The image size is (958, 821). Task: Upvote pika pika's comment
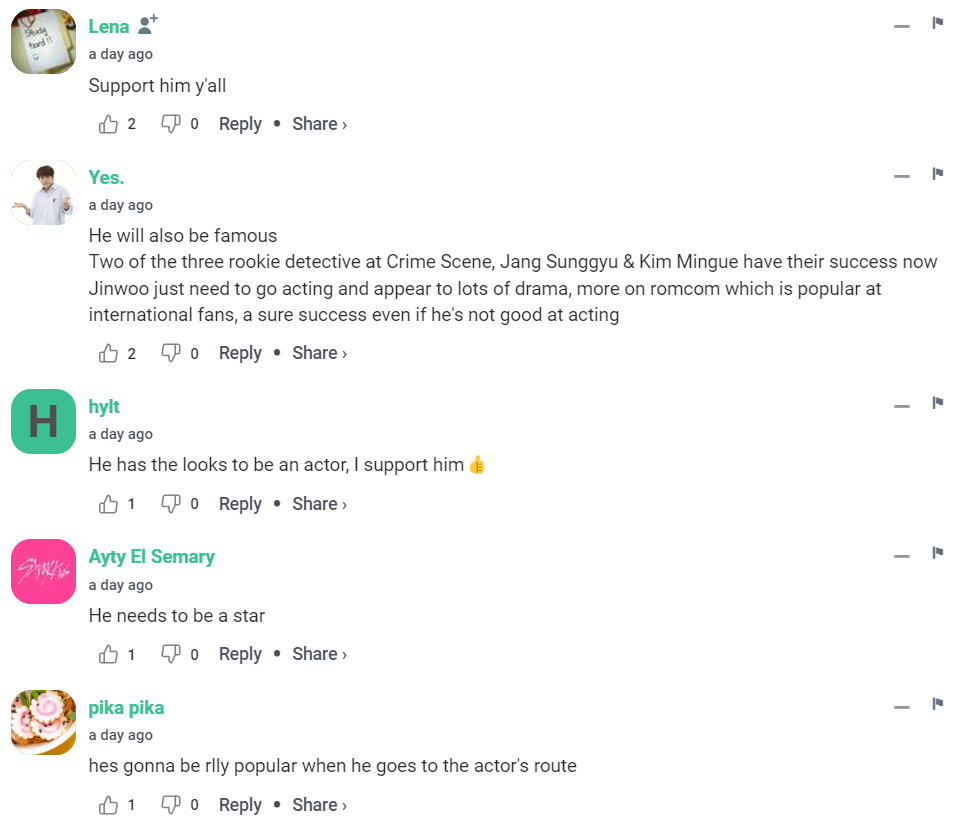(x=109, y=805)
